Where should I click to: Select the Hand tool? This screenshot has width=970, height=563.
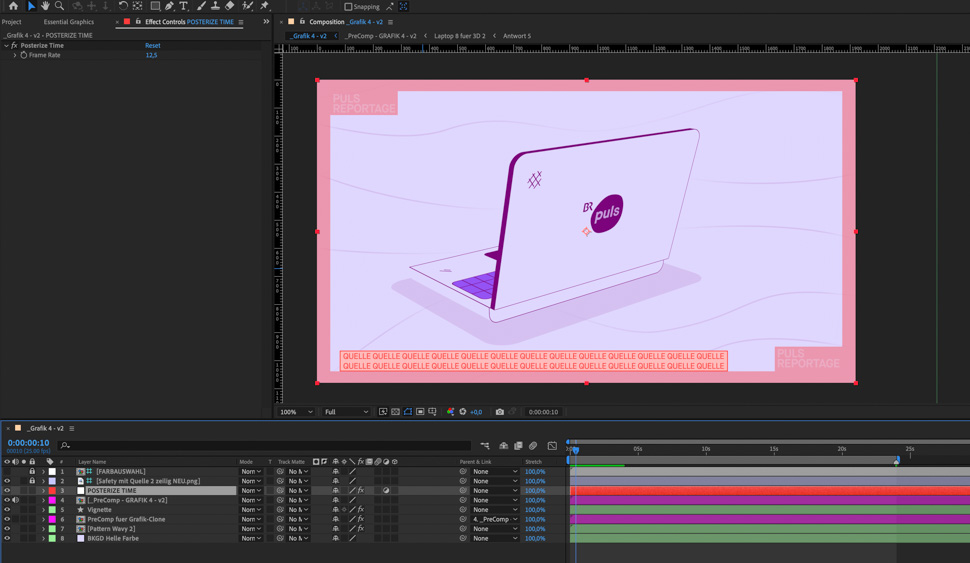coord(45,6)
